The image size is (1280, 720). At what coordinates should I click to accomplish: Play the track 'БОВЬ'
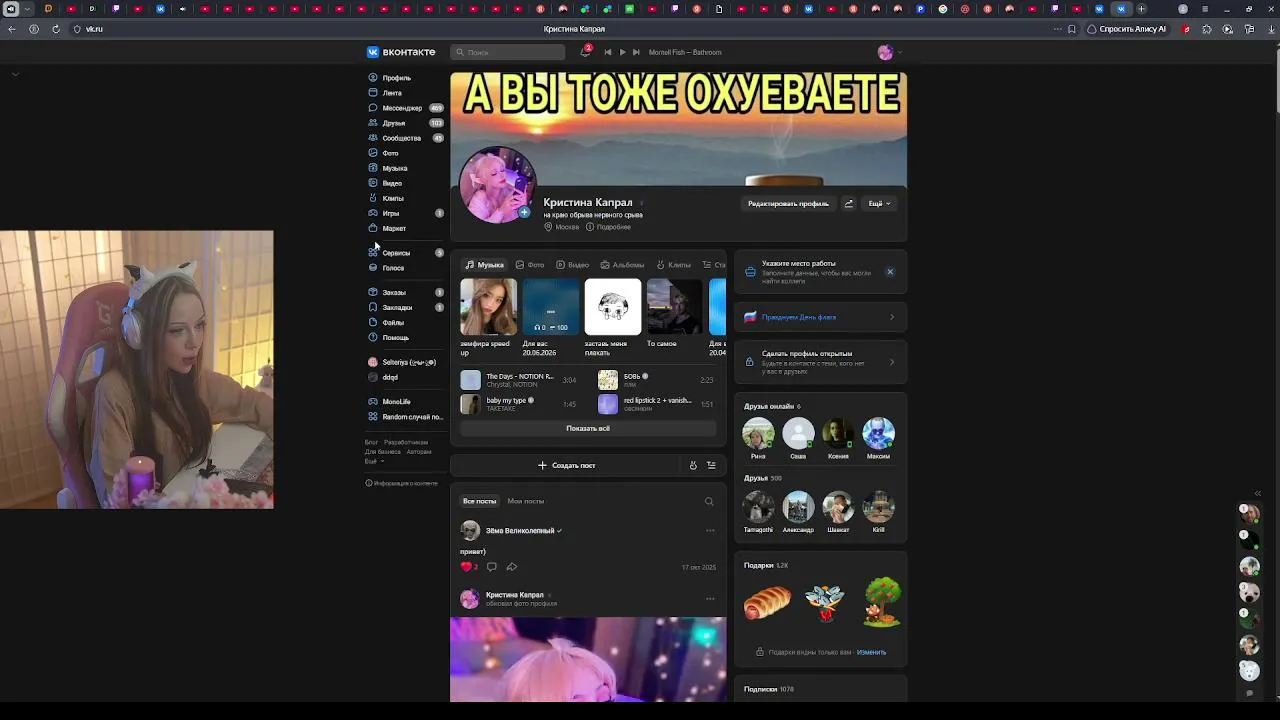tap(657, 380)
